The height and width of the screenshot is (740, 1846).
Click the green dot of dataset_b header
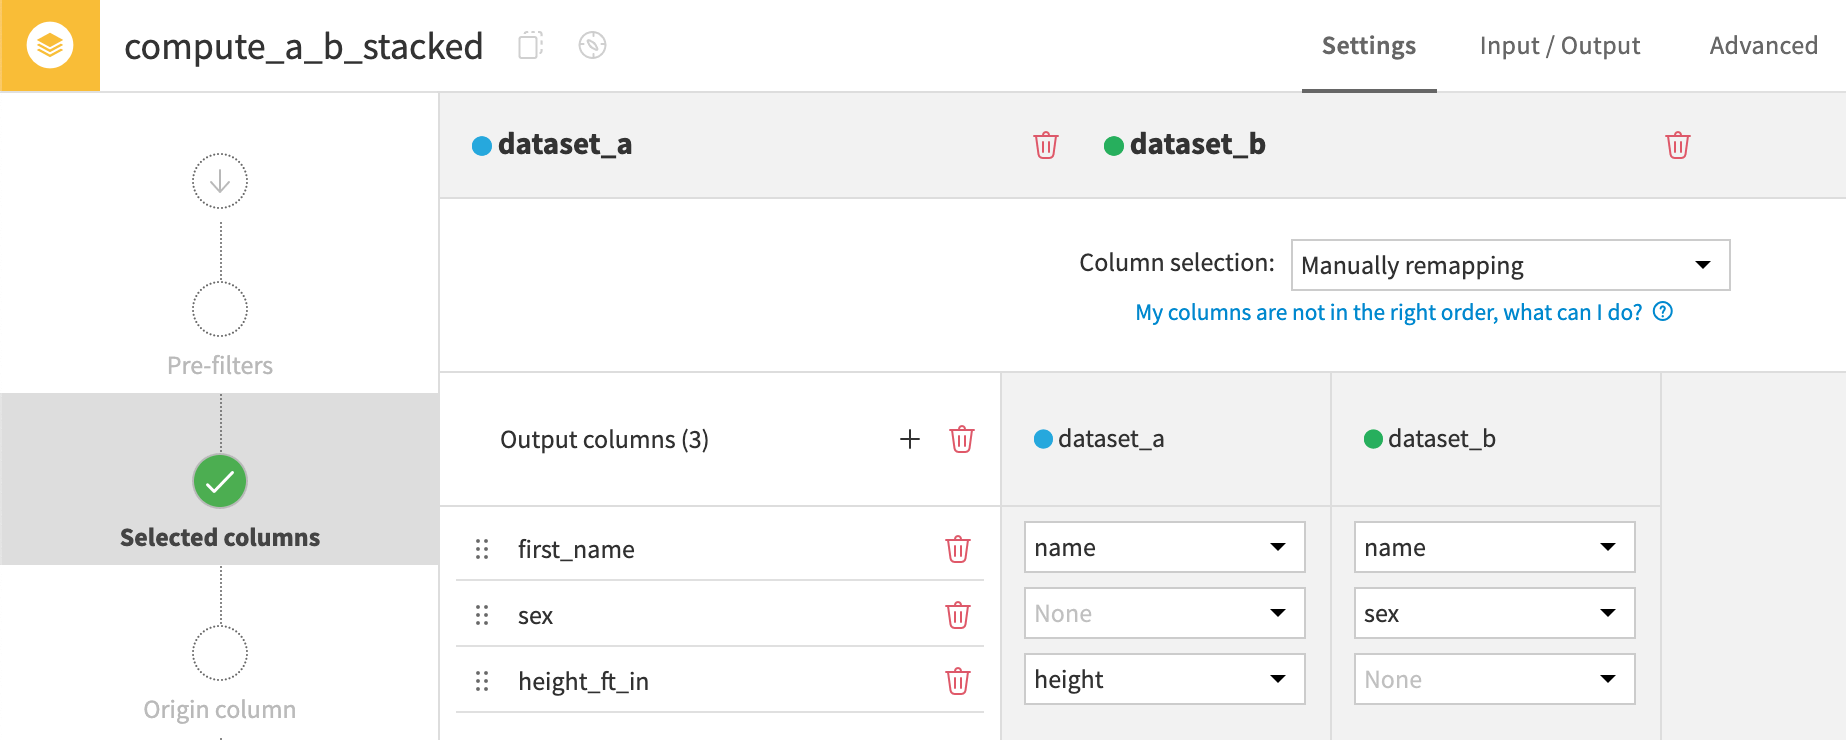[1114, 146]
